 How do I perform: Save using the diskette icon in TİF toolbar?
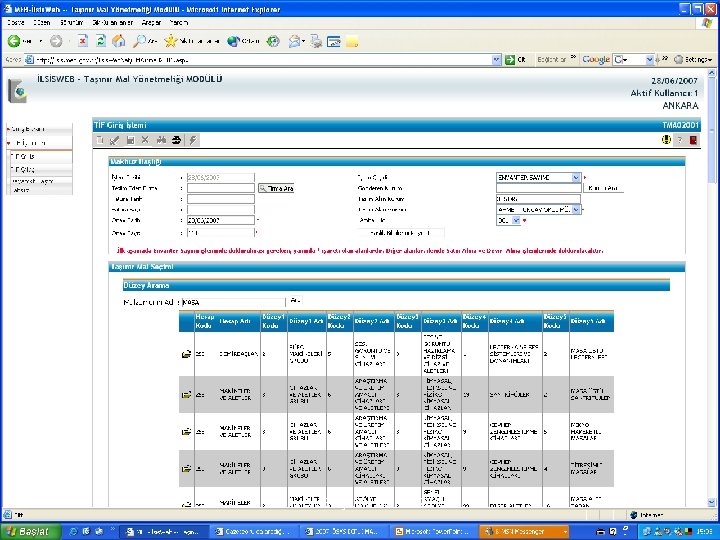(130, 140)
